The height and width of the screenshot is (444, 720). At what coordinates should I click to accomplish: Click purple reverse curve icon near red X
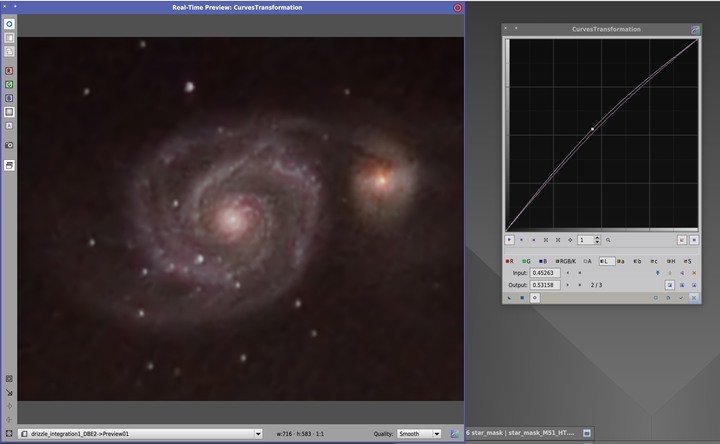pyautogui.click(x=682, y=273)
